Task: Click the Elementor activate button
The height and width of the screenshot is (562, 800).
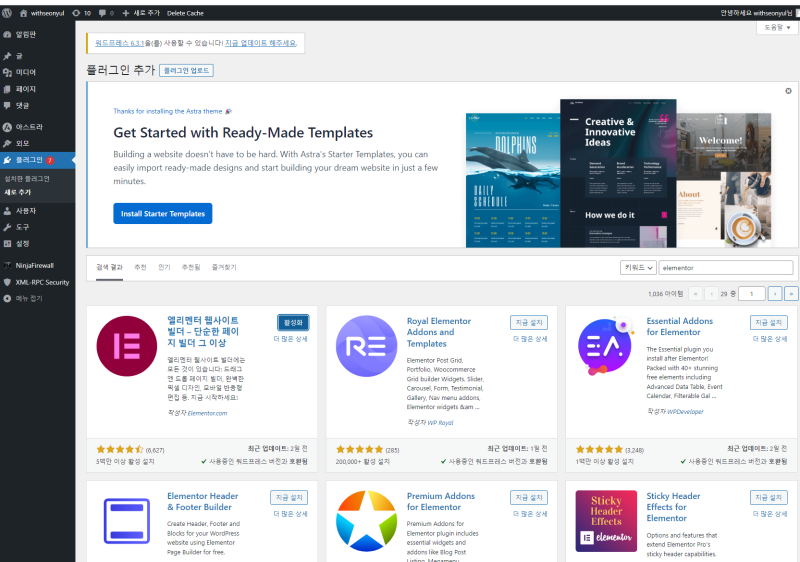Action: click(293, 322)
